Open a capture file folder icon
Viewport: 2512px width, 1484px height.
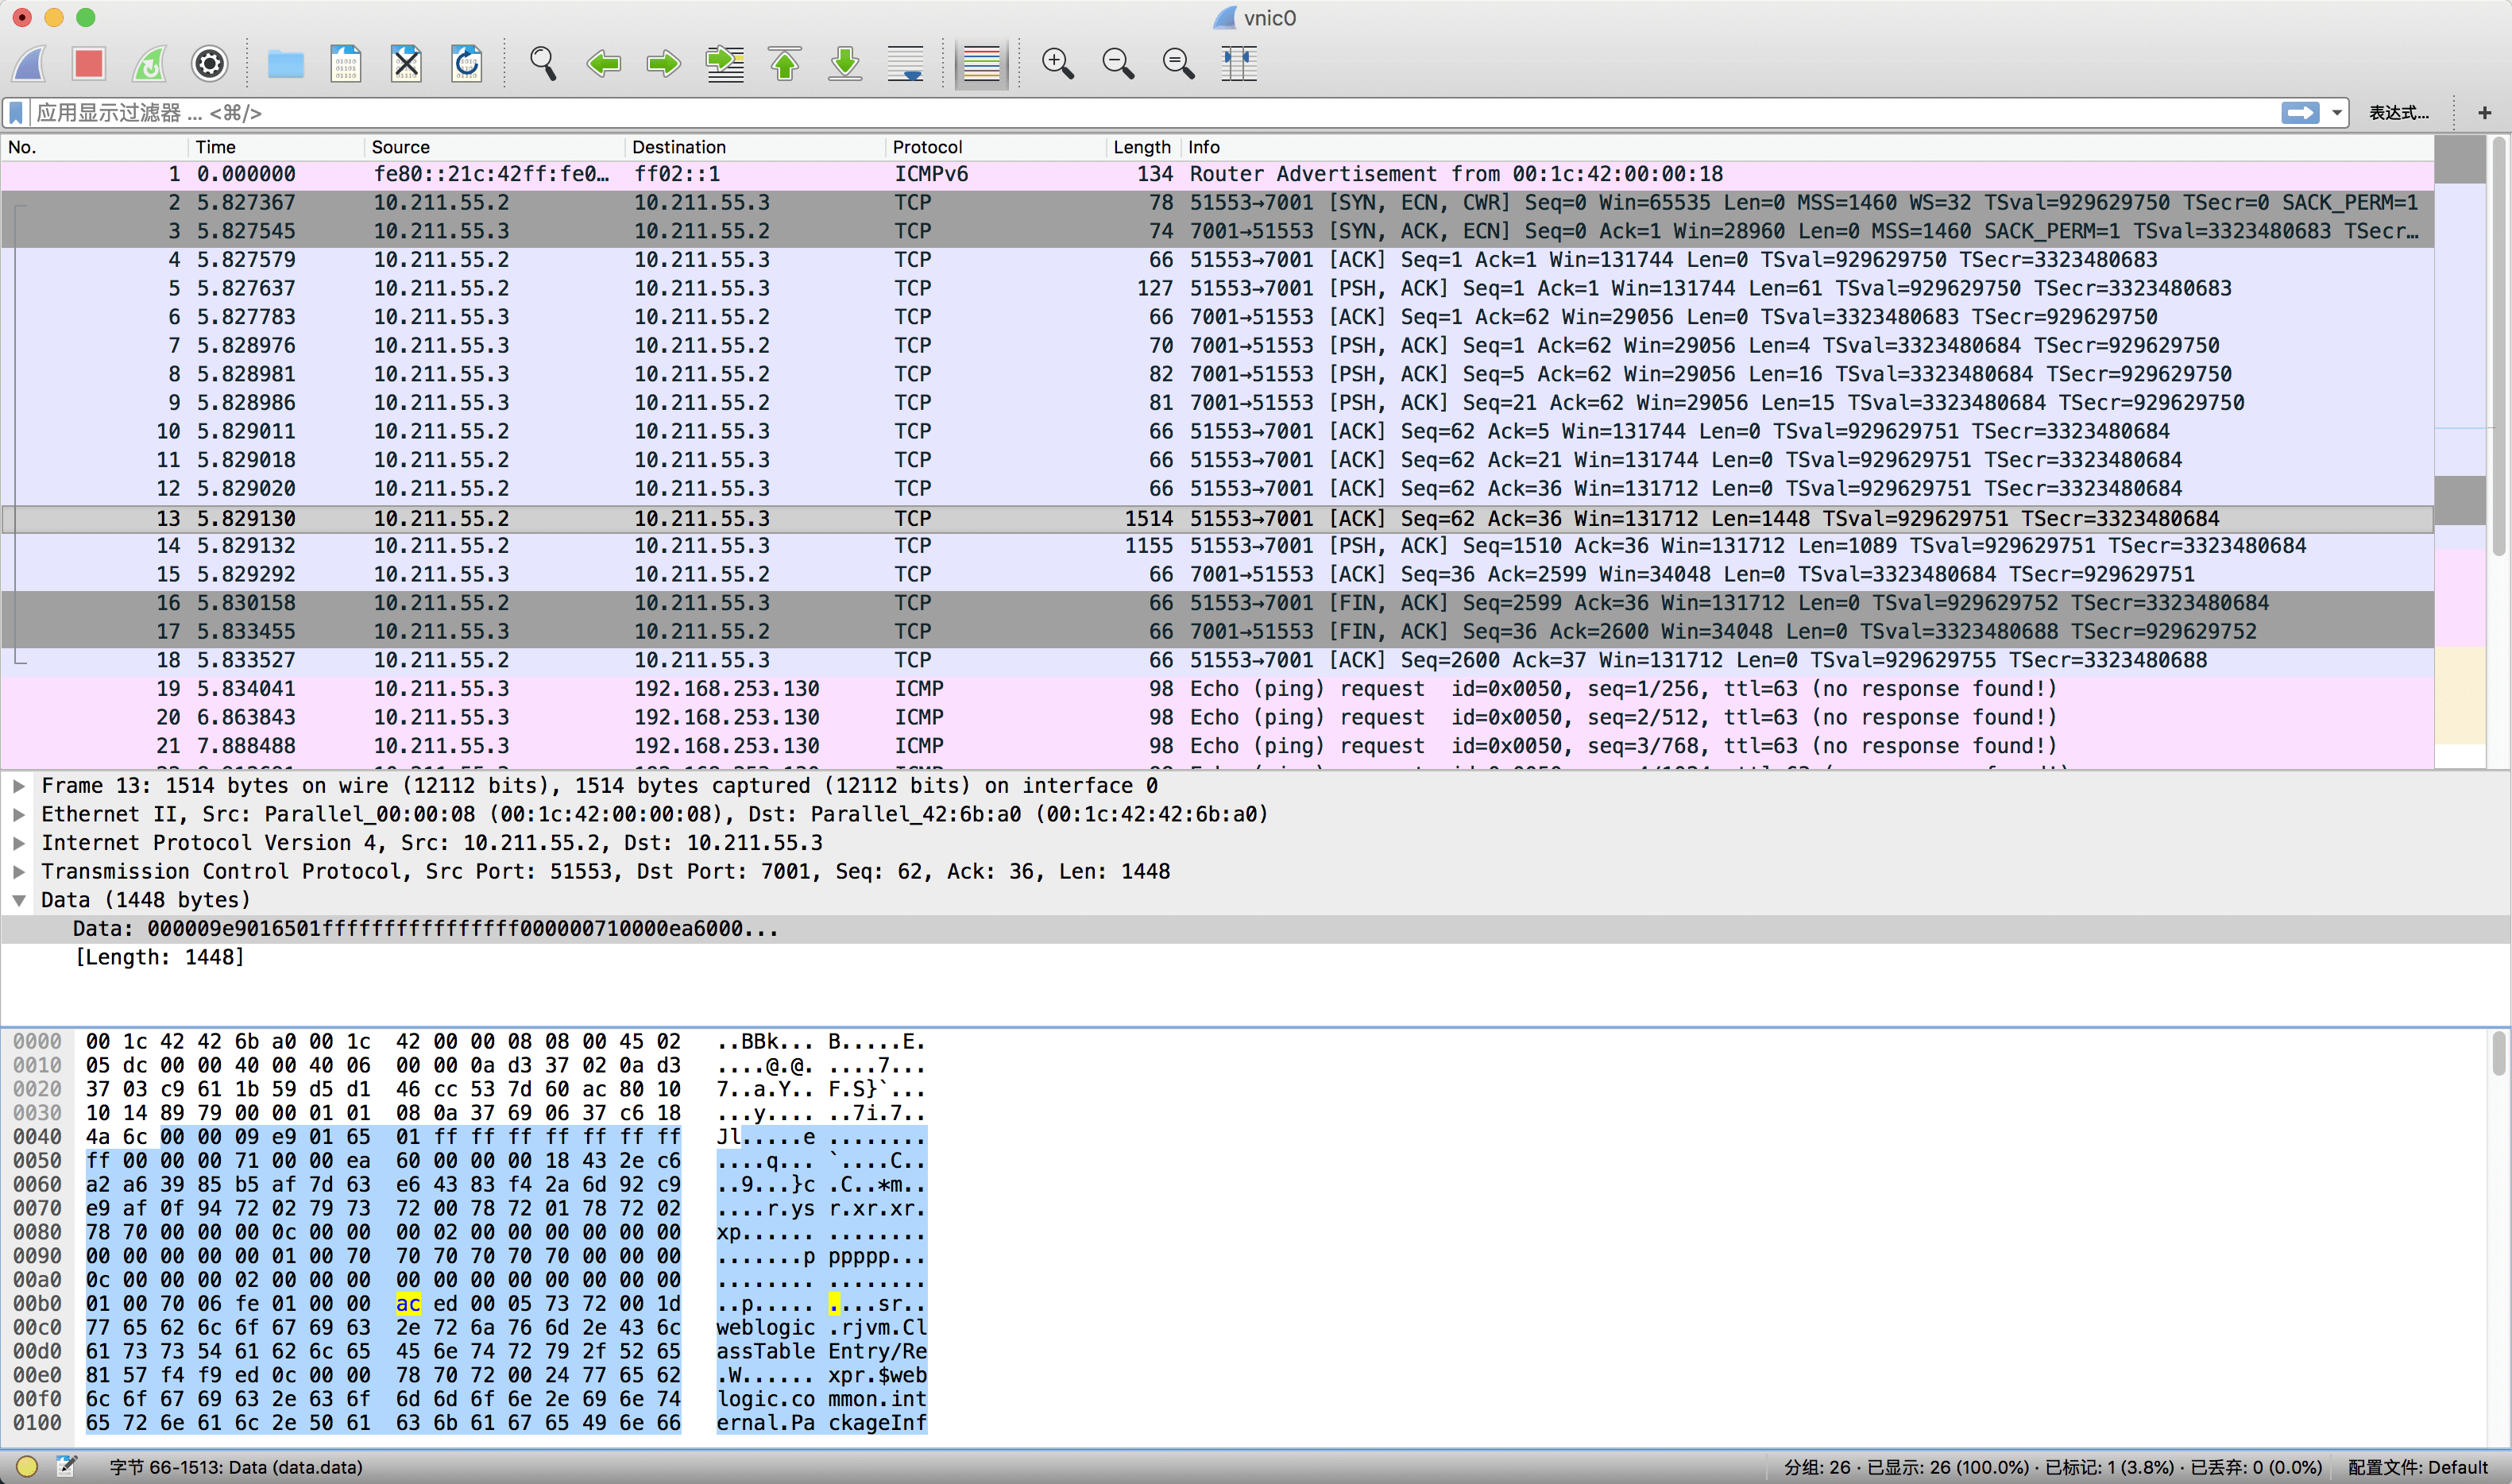point(286,64)
